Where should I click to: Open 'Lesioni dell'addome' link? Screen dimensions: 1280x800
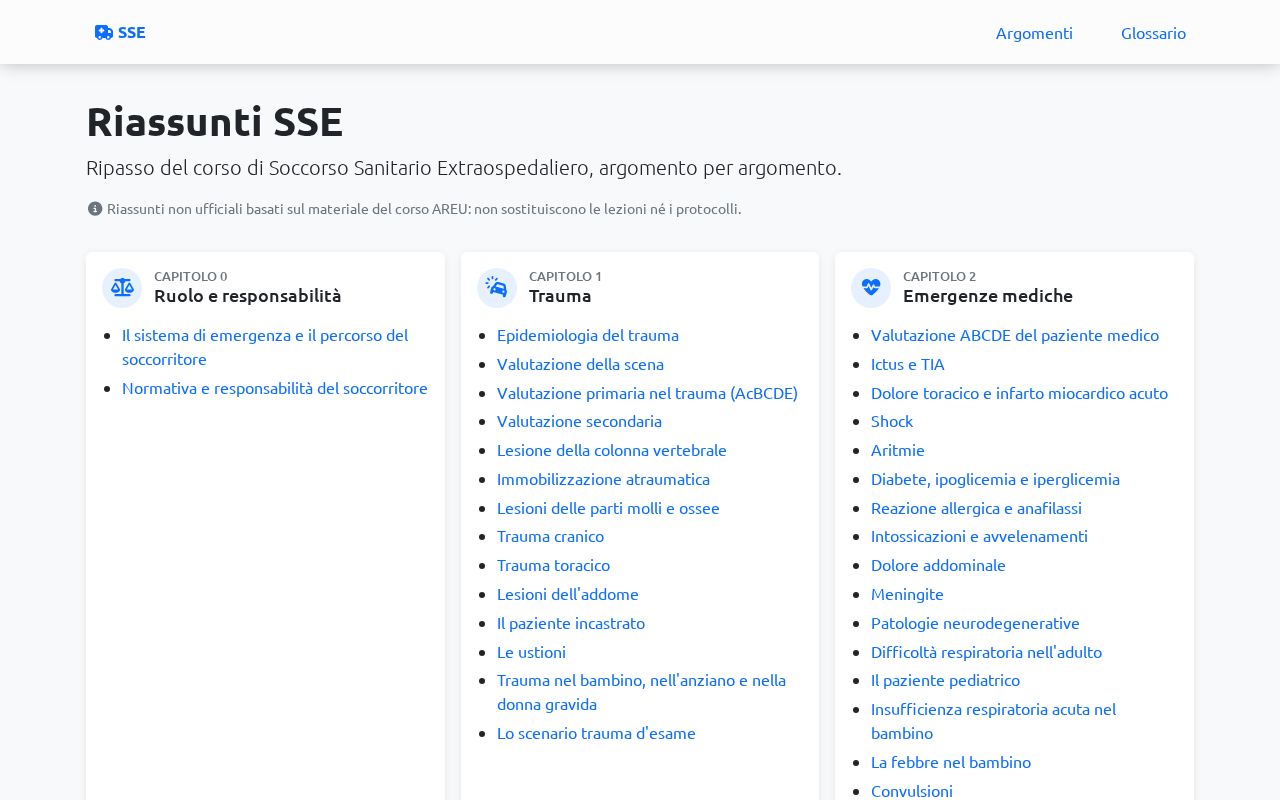point(568,594)
